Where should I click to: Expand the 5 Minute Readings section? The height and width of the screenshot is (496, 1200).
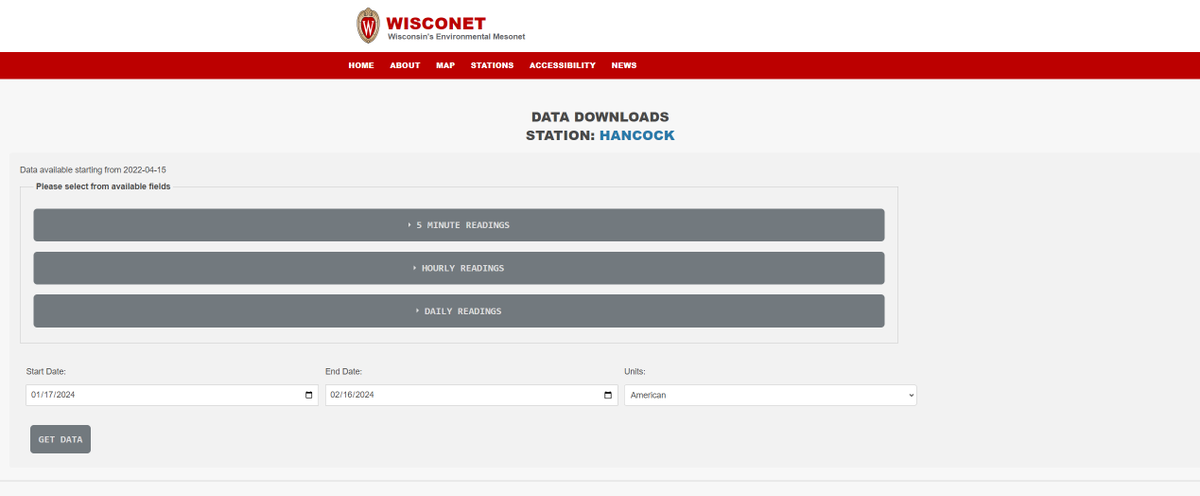[x=459, y=225]
